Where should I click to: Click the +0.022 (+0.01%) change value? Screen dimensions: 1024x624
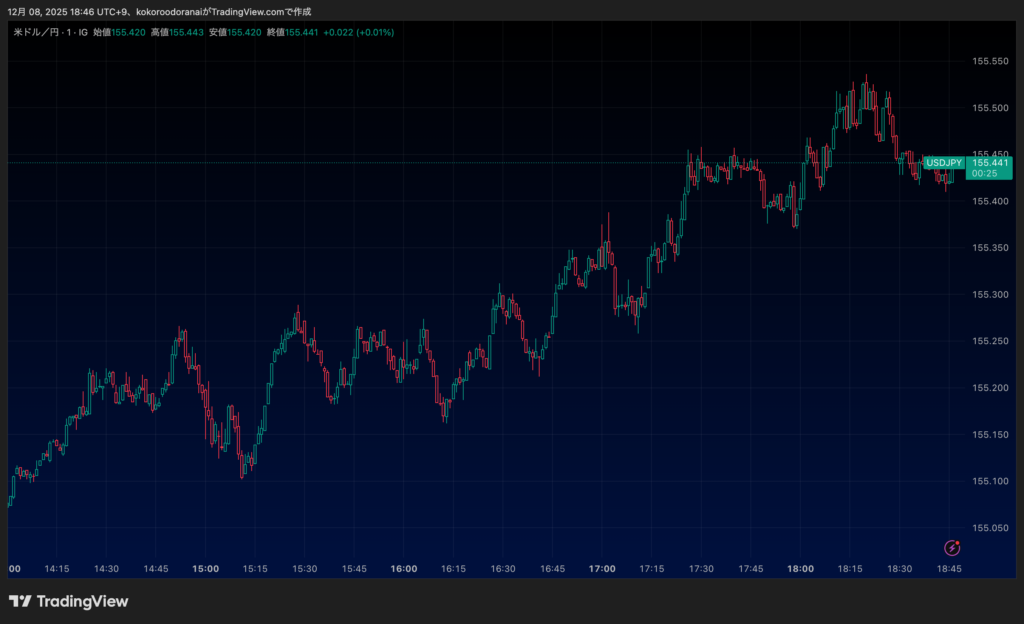(358, 32)
